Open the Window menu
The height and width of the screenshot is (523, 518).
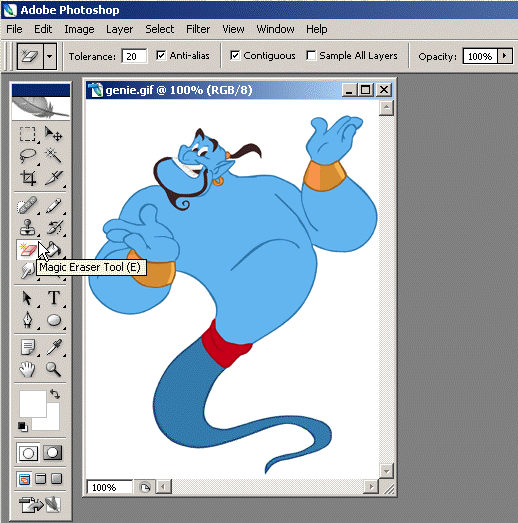(x=275, y=29)
